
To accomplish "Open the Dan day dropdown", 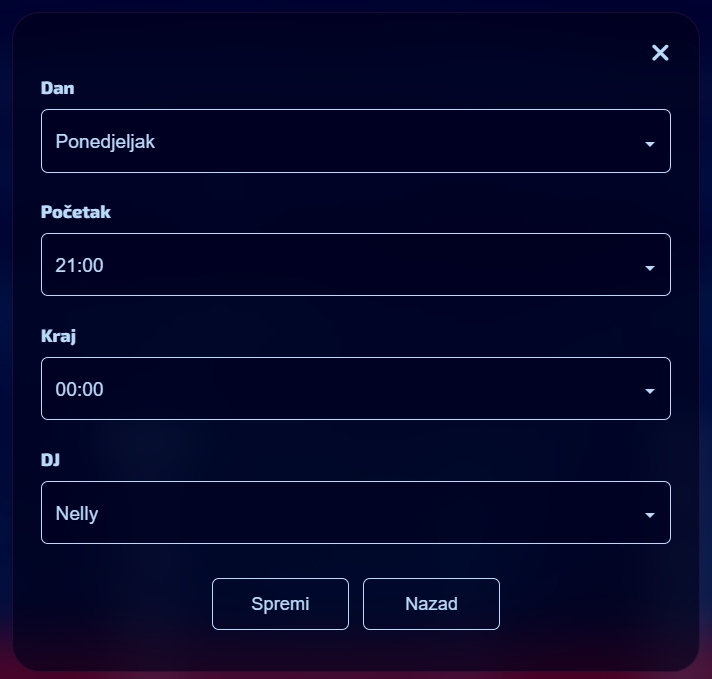I will (x=355, y=141).
